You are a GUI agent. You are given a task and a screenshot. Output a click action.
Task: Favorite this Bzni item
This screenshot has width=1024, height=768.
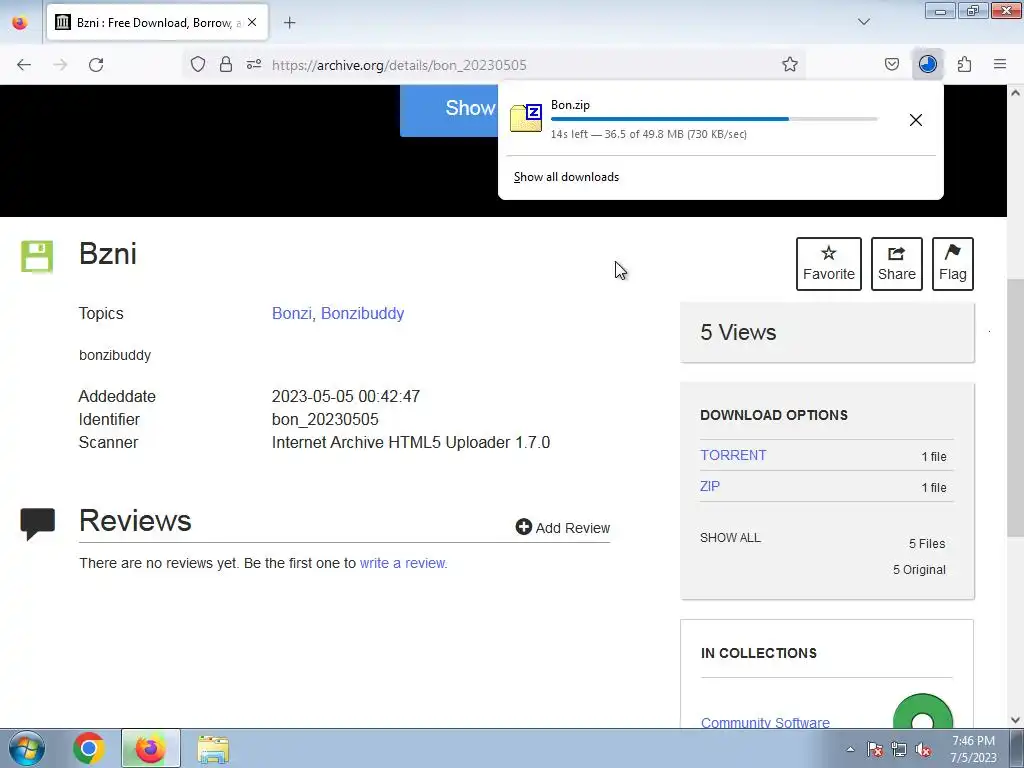pyautogui.click(x=829, y=264)
